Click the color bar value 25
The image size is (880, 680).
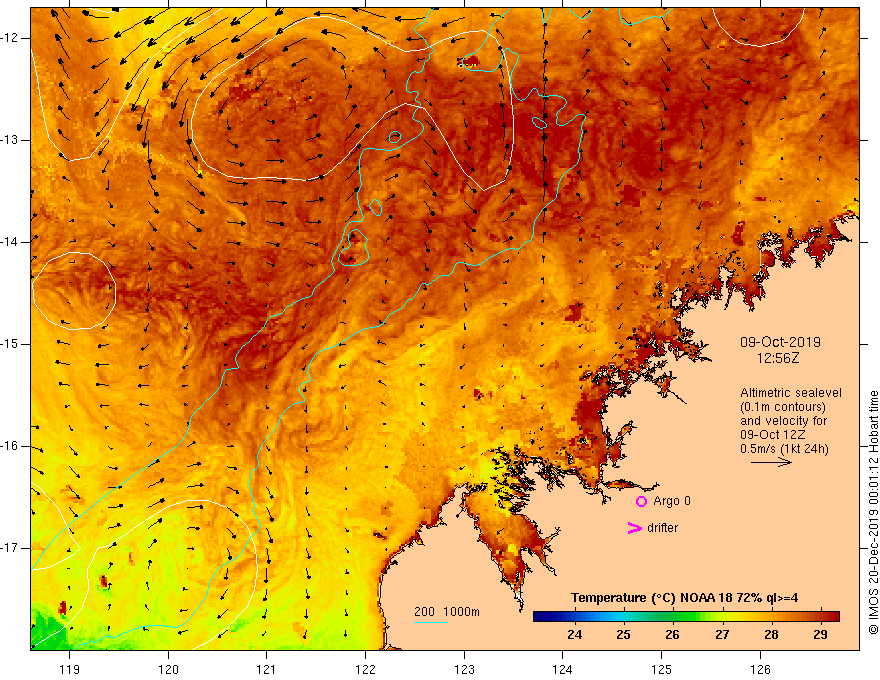[623, 635]
